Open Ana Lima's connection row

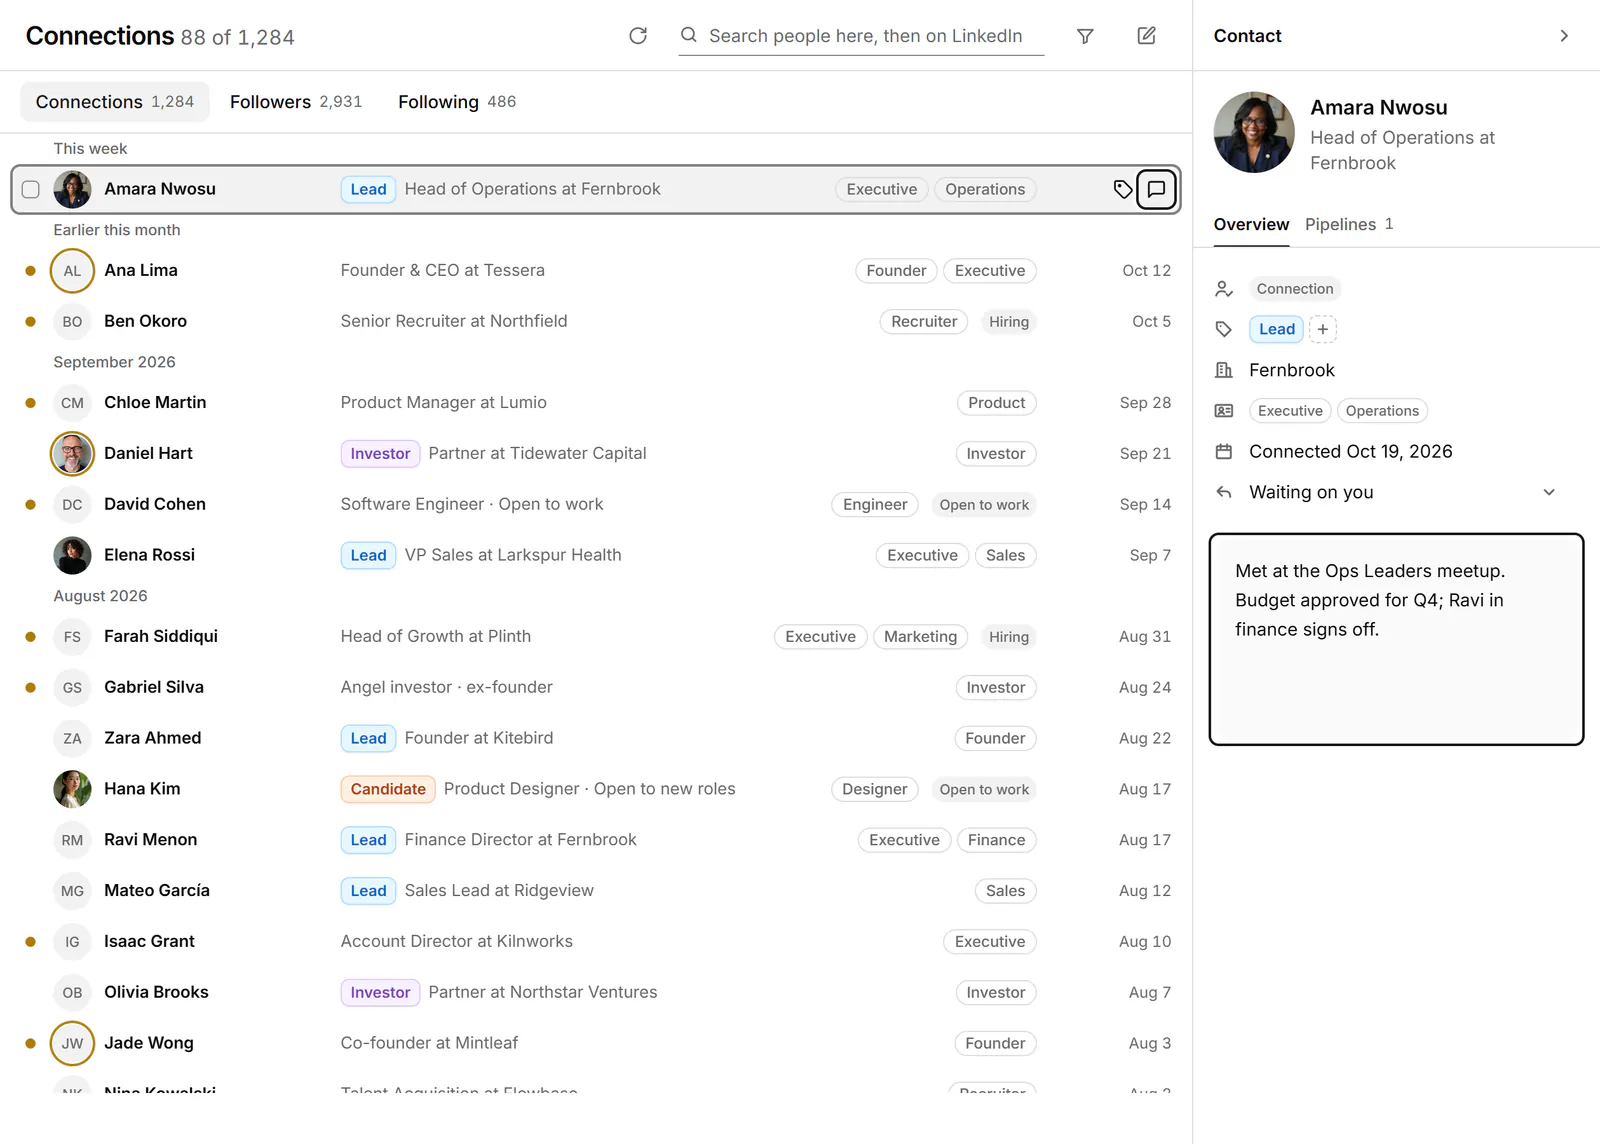(596, 270)
